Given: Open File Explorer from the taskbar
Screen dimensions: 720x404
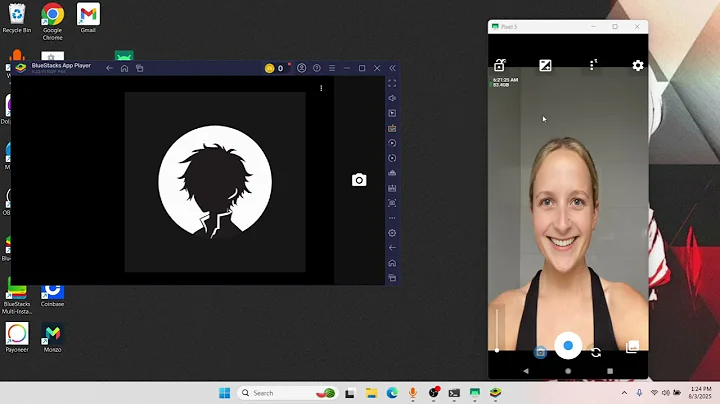Looking at the screenshot, I should 371,393.
